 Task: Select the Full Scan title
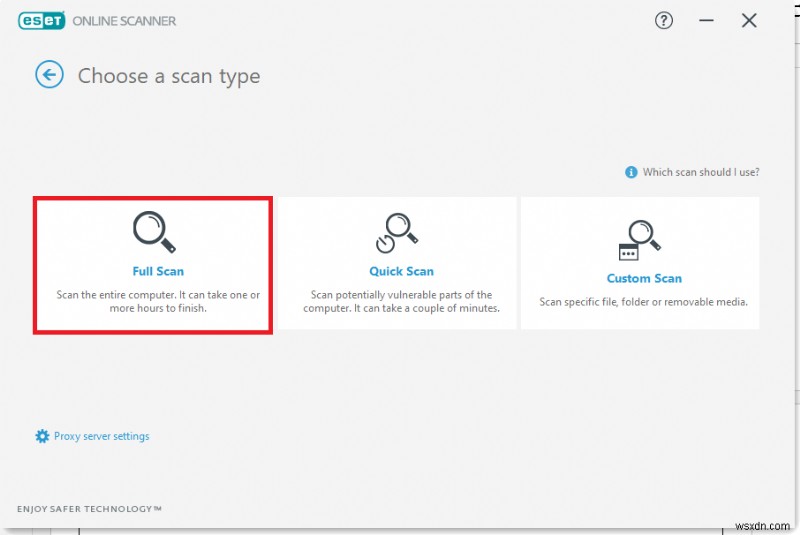(x=158, y=271)
